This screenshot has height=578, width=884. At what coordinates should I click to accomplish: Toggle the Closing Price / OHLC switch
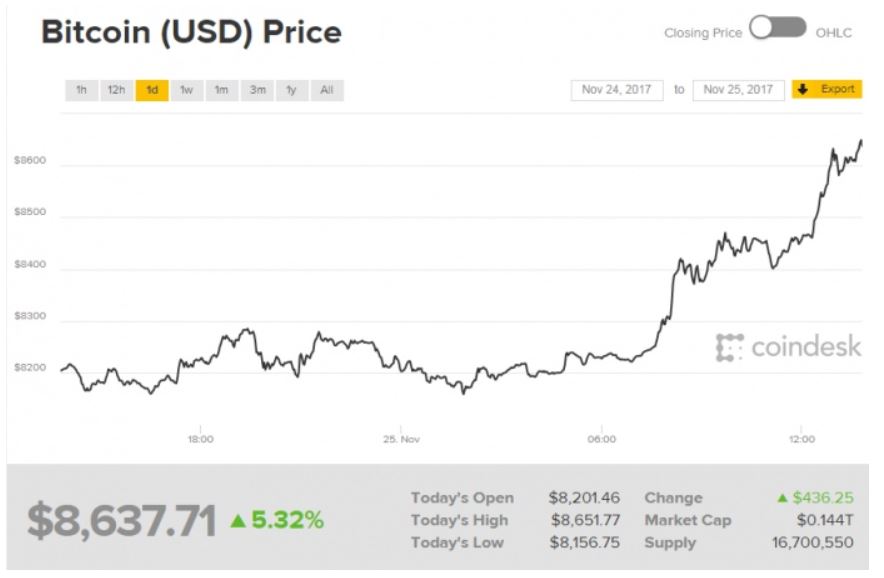click(x=777, y=29)
